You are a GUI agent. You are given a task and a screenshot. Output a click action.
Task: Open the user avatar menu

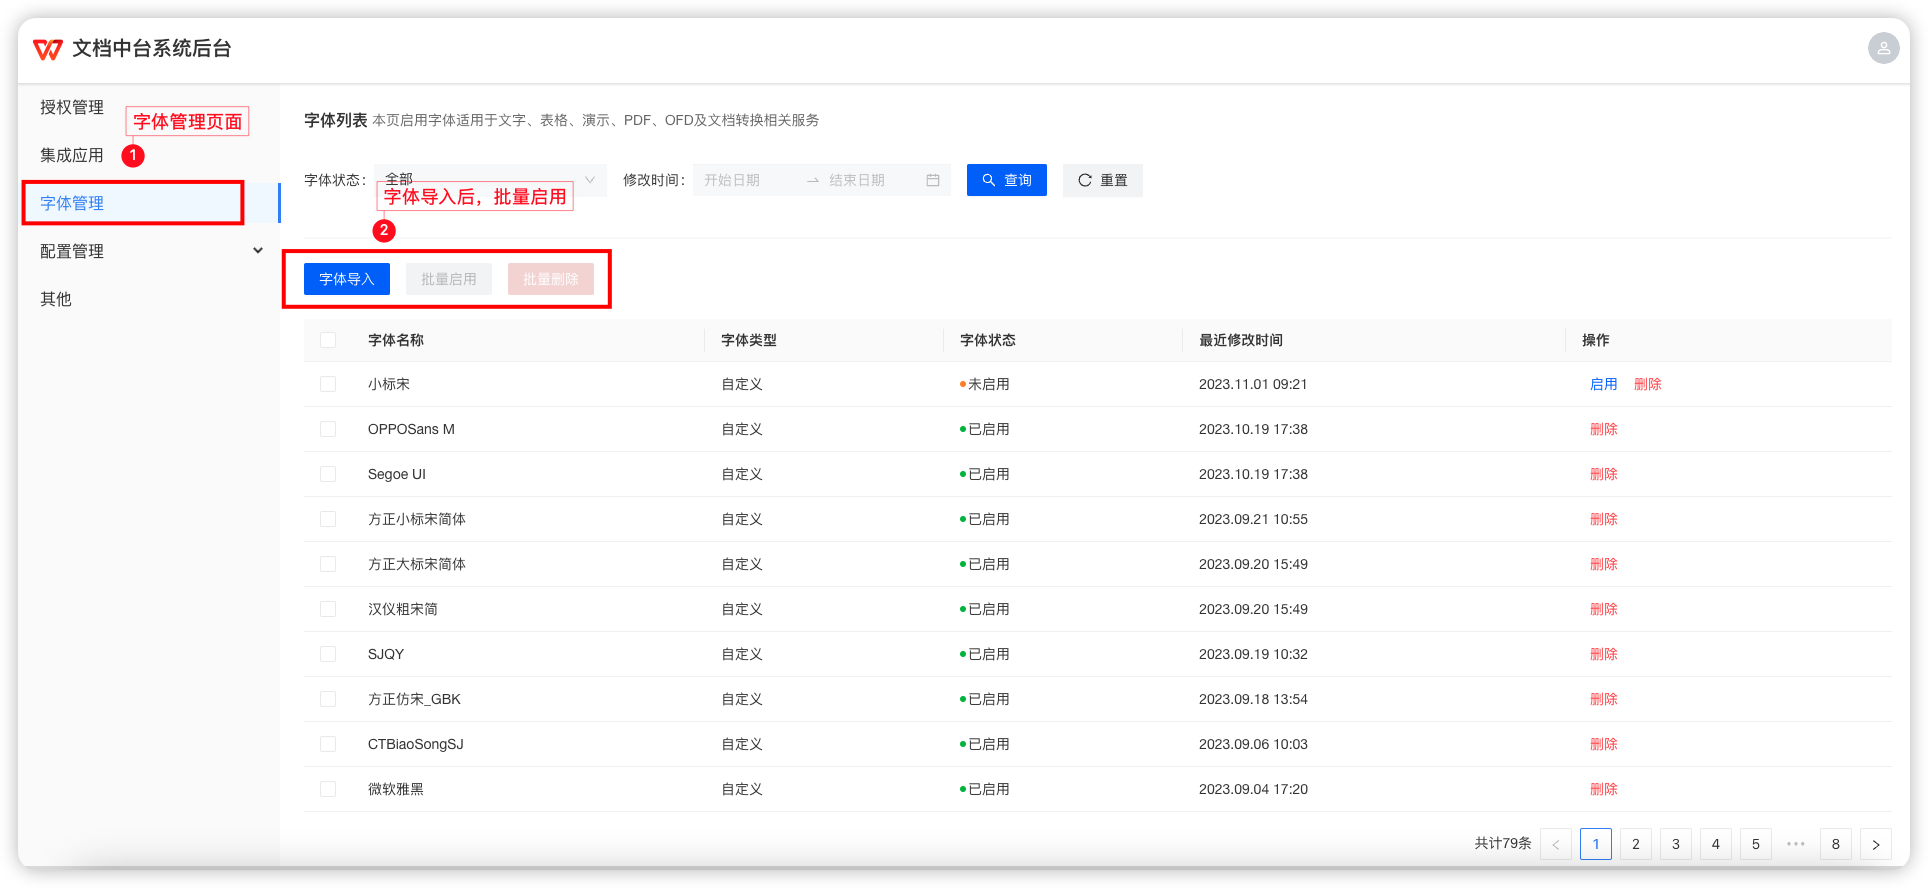(1883, 48)
